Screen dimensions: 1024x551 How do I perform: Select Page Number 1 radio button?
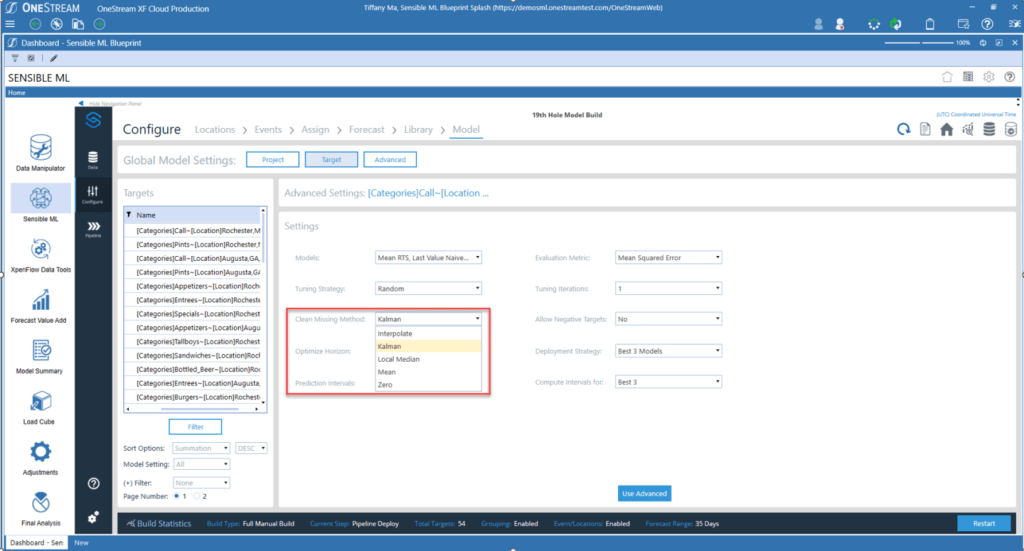click(176, 496)
